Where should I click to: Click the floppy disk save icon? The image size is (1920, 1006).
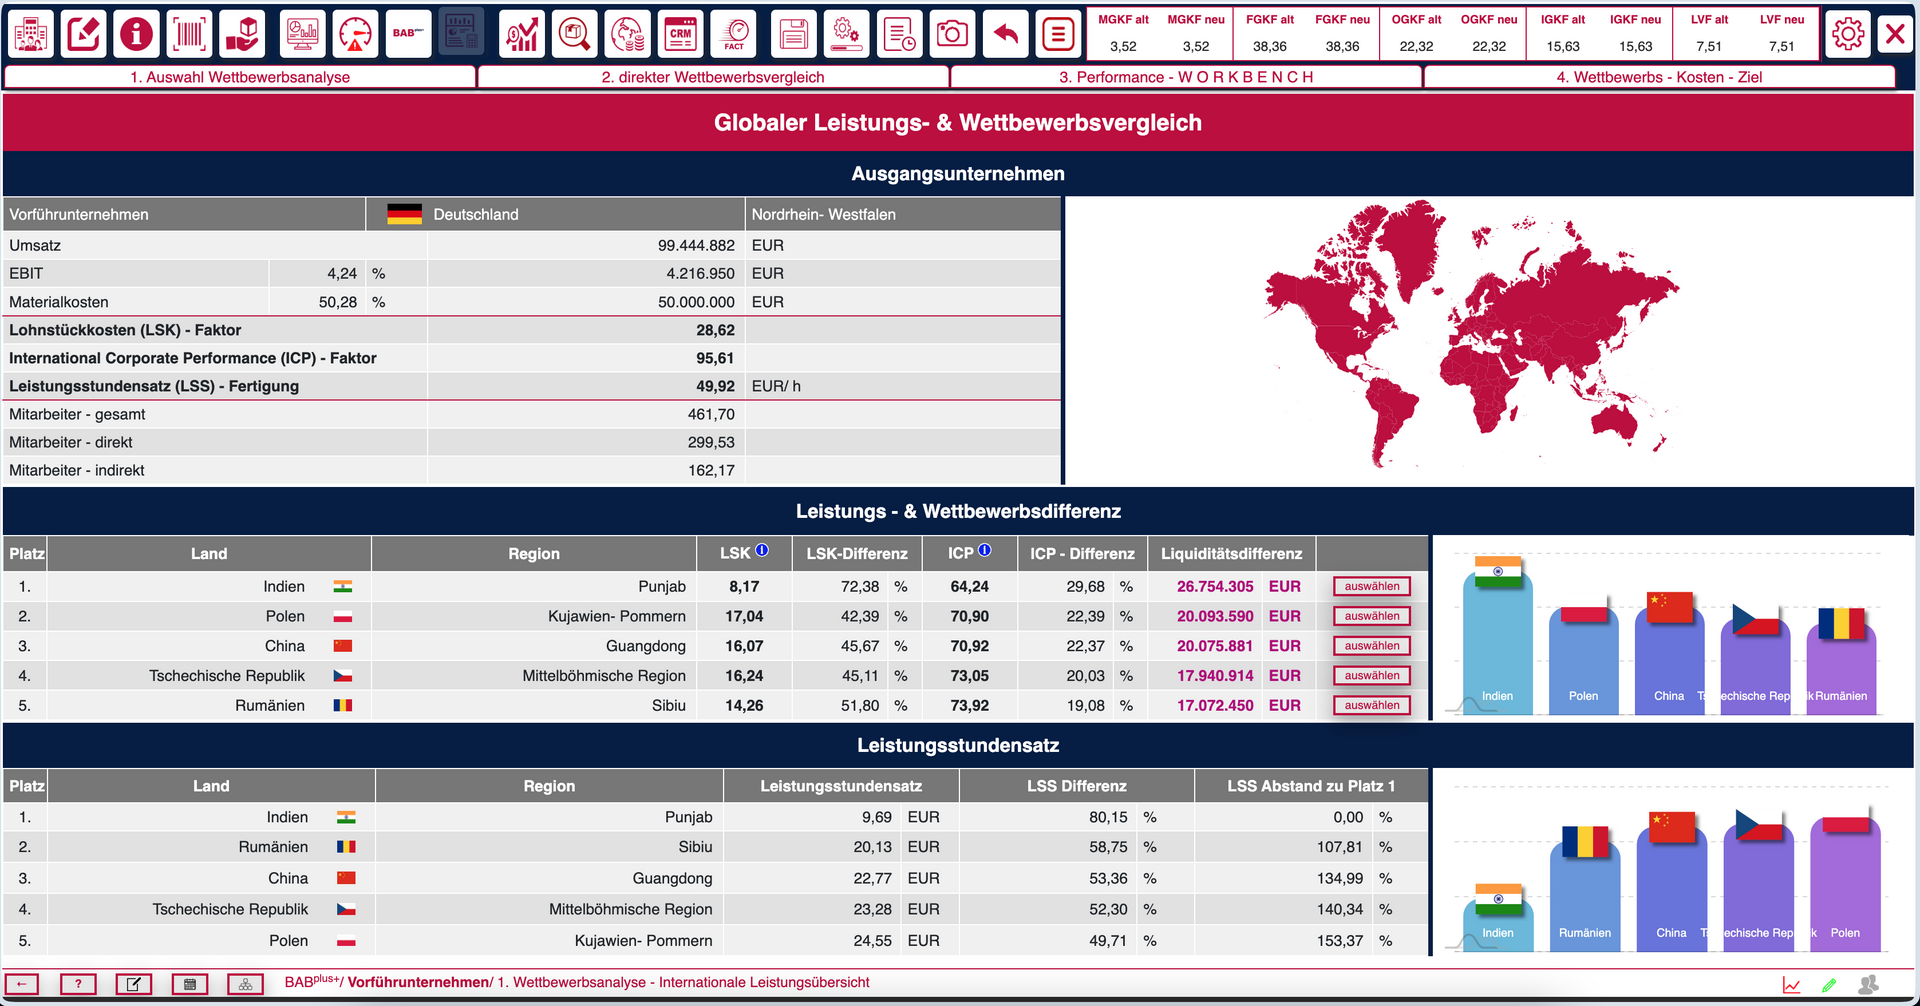click(794, 35)
